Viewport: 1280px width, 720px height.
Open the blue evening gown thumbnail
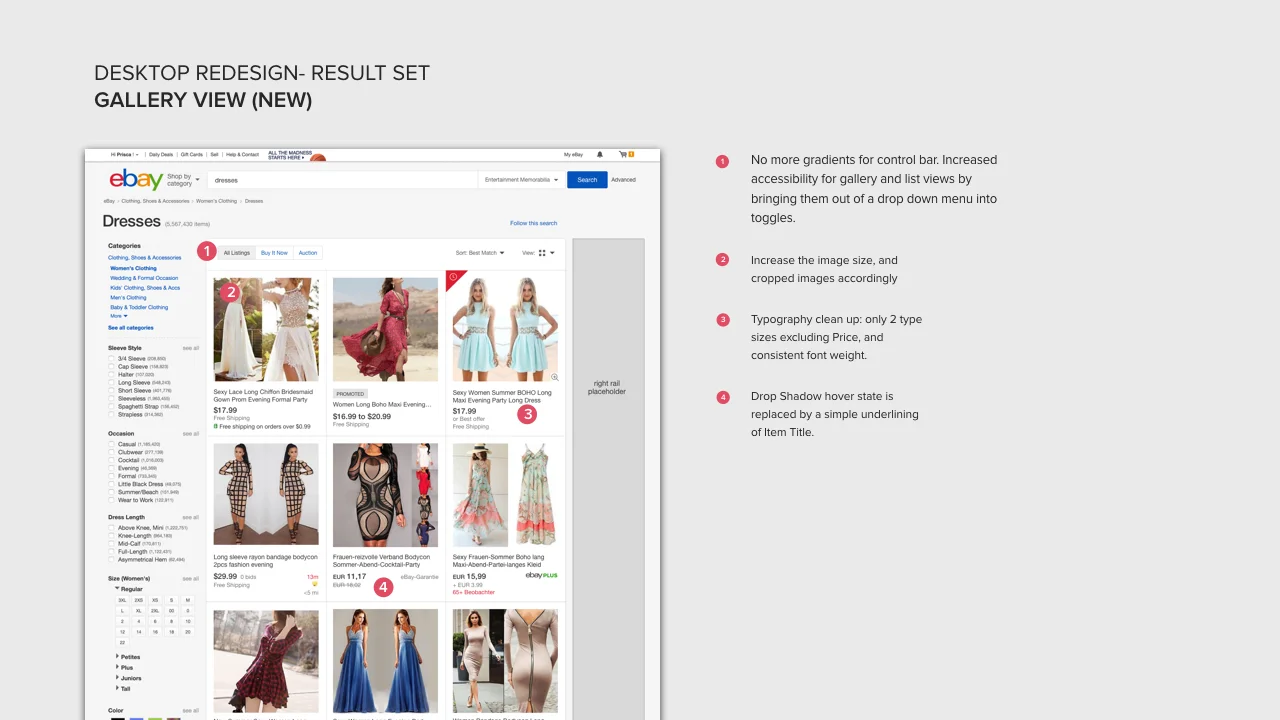point(385,660)
